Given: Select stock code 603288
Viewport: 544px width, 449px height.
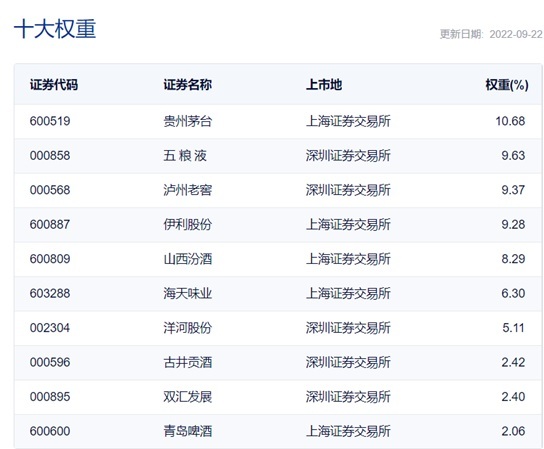Looking at the screenshot, I should (x=50, y=294).
